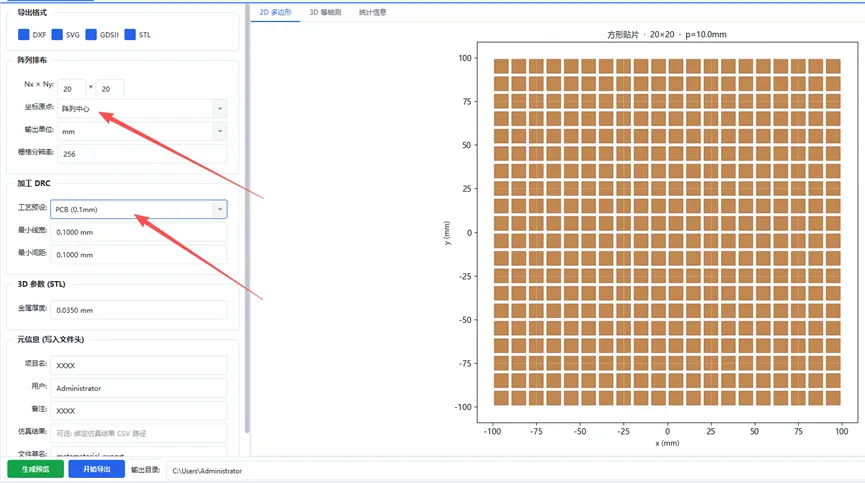Click the 加工 DRC section heading
Screen dimensions: 865x483
pyautogui.click(x=34, y=183)
